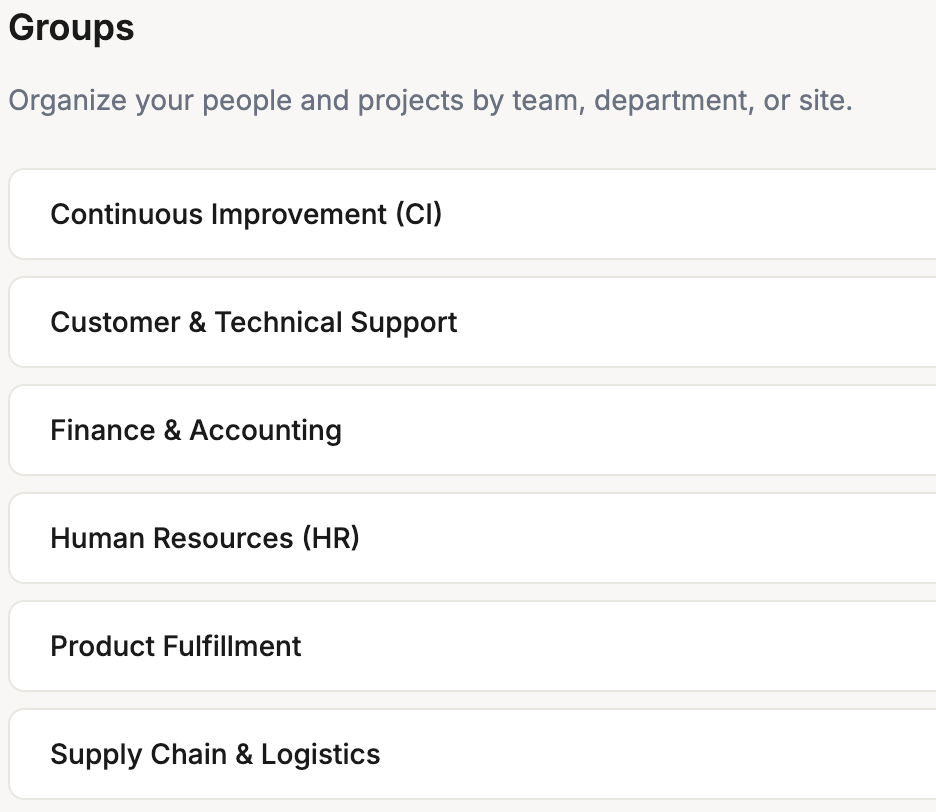Viewport: 936px width, 812px height.
Task: Select the Finance & Accounting group row
Action: tap(196, 430)
